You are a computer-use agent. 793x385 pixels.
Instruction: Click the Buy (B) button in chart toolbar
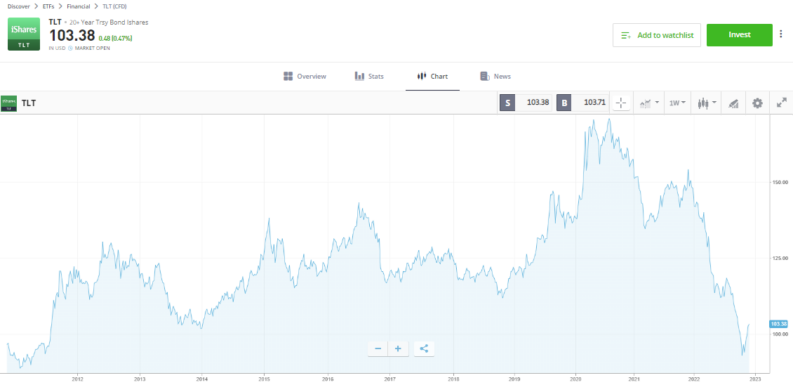(x=564, y=103)
